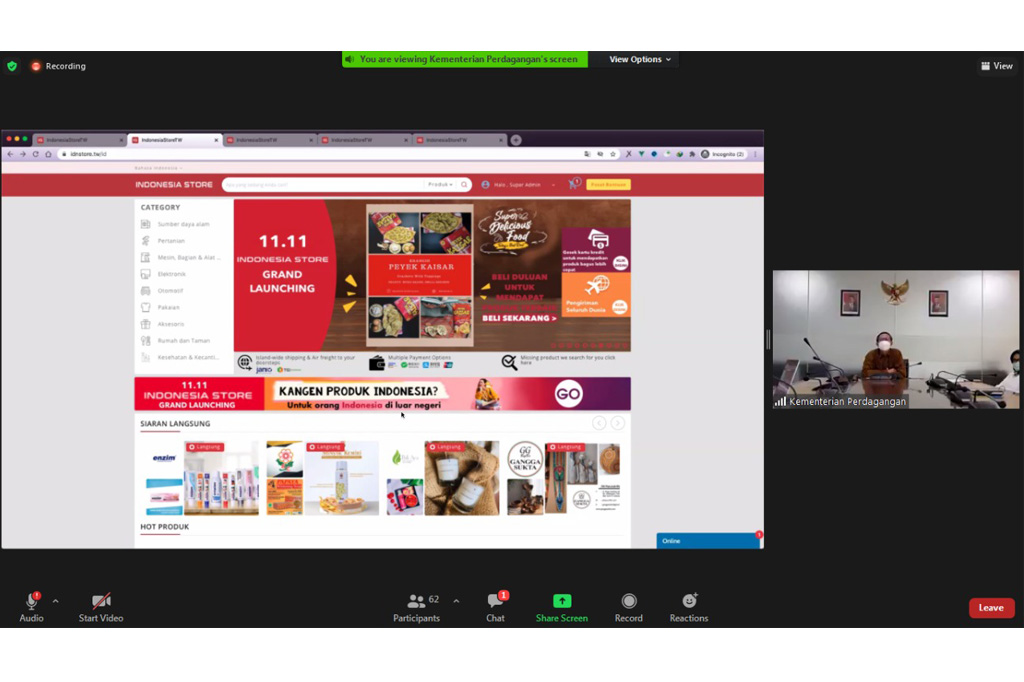Leave the Zoom meeting
This screenshot has width=1024, height=682.
pos(991,608)
